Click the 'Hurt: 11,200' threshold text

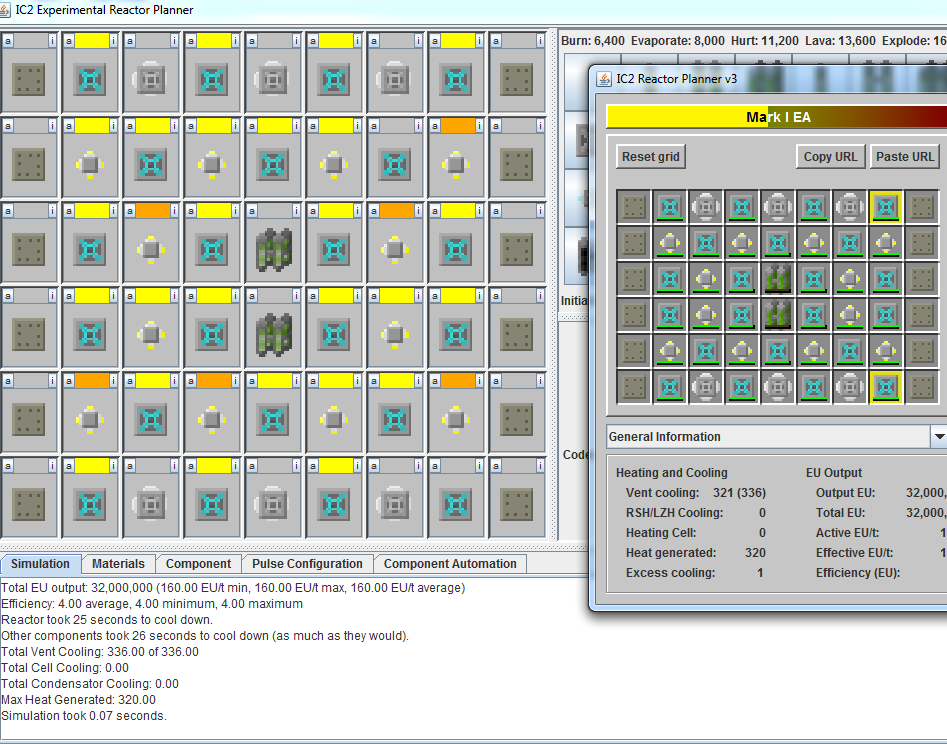pyautogui.click(x=765, y=40)
